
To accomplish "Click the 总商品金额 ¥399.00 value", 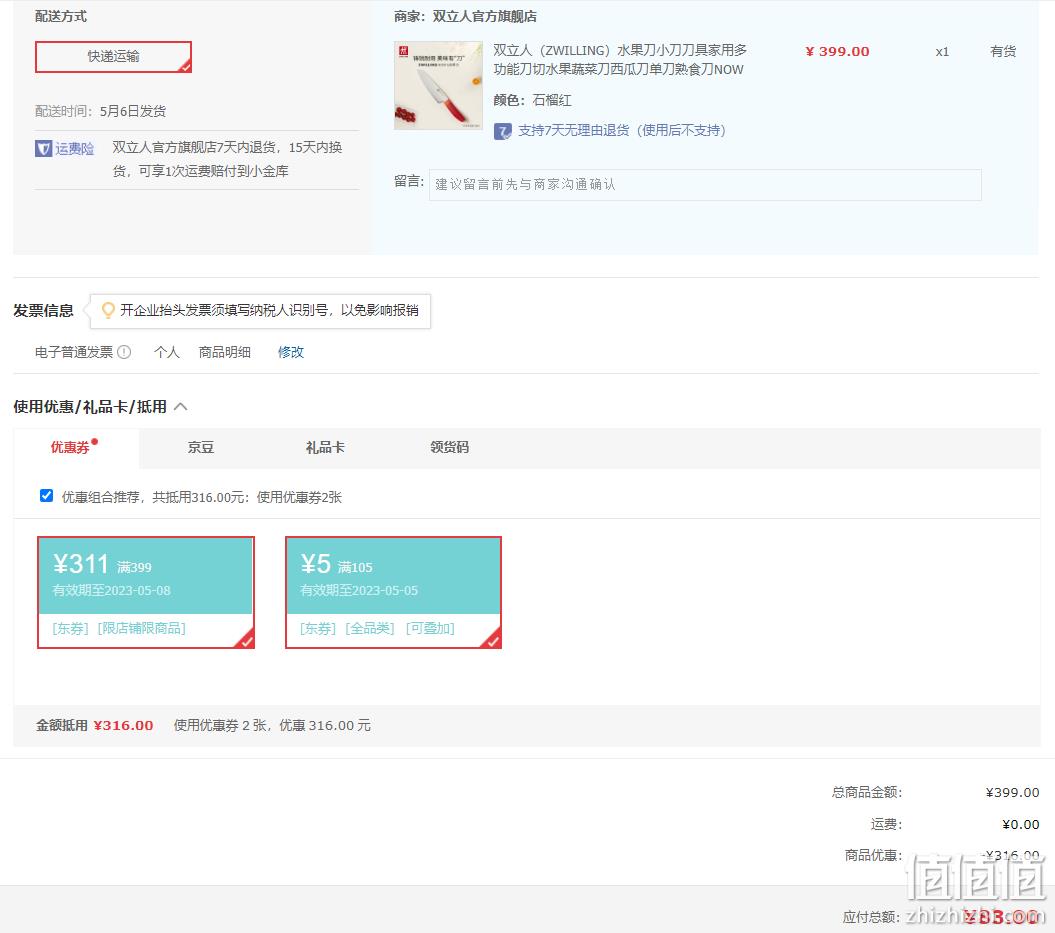I will tap(1012, 792).
